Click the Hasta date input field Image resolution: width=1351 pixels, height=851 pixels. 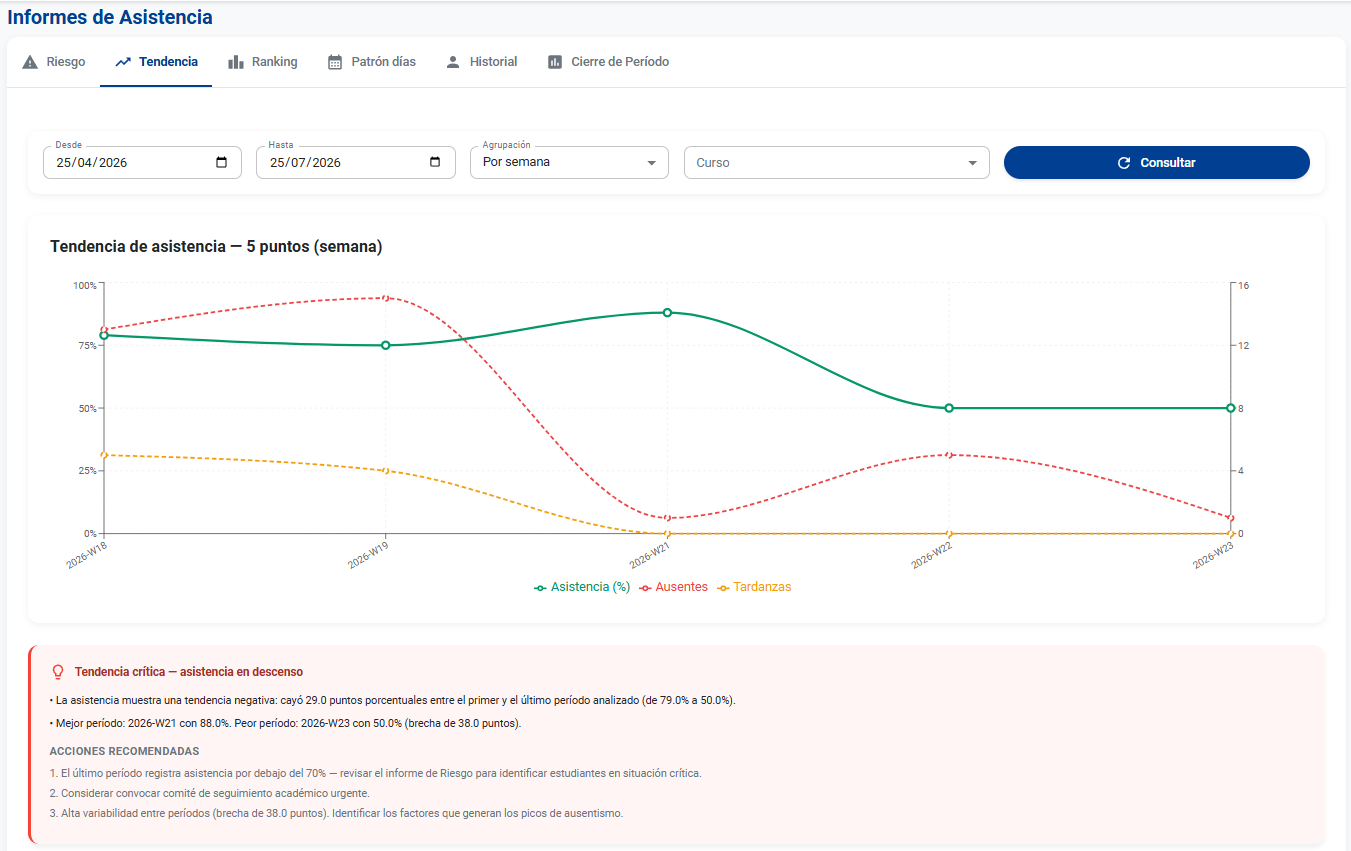(x=355, y=162)
